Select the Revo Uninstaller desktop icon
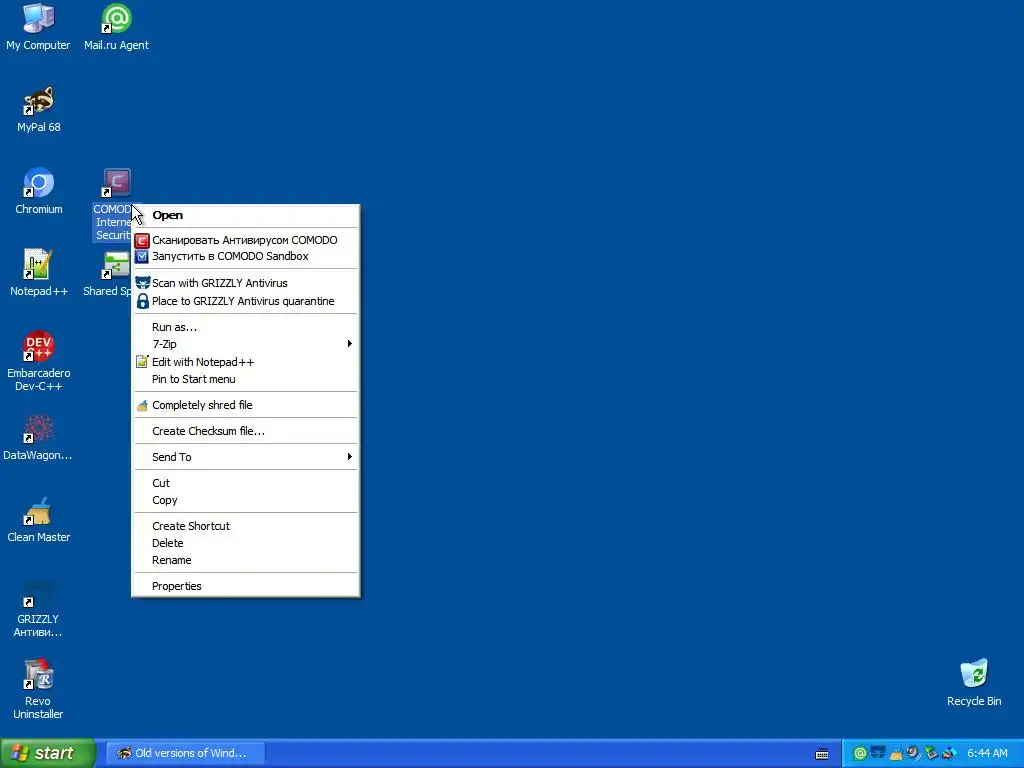1024x768 pixels. 38,690
